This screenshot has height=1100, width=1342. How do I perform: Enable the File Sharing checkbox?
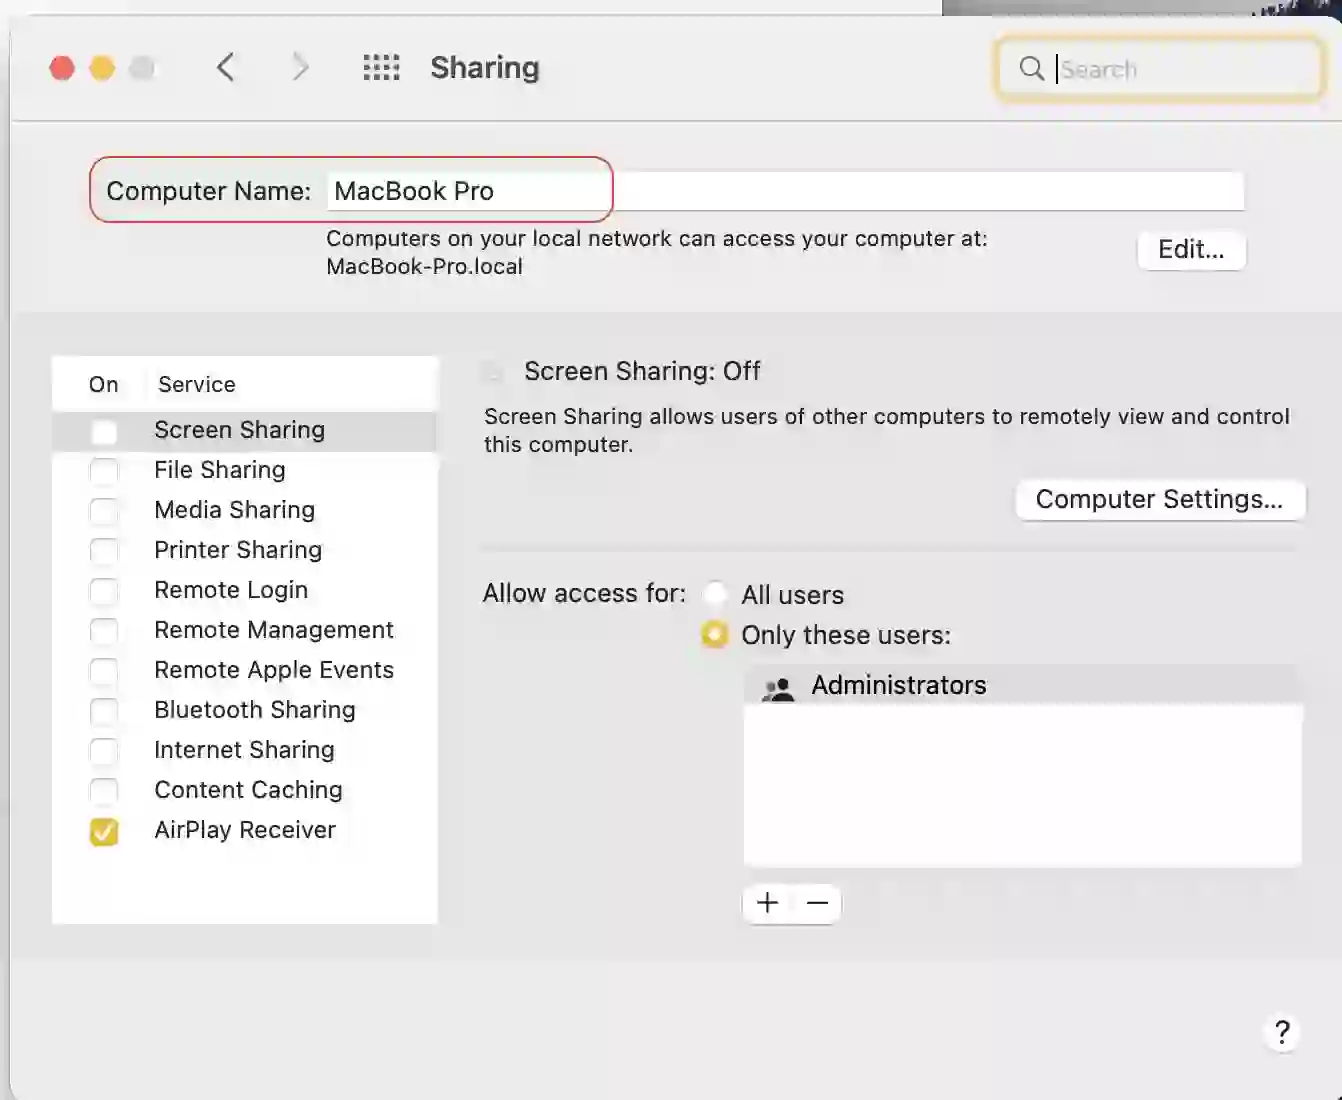click(104, 471)
